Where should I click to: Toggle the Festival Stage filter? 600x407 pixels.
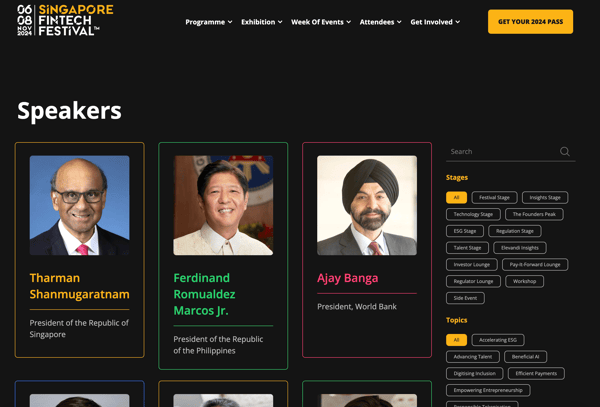(494, 198)
